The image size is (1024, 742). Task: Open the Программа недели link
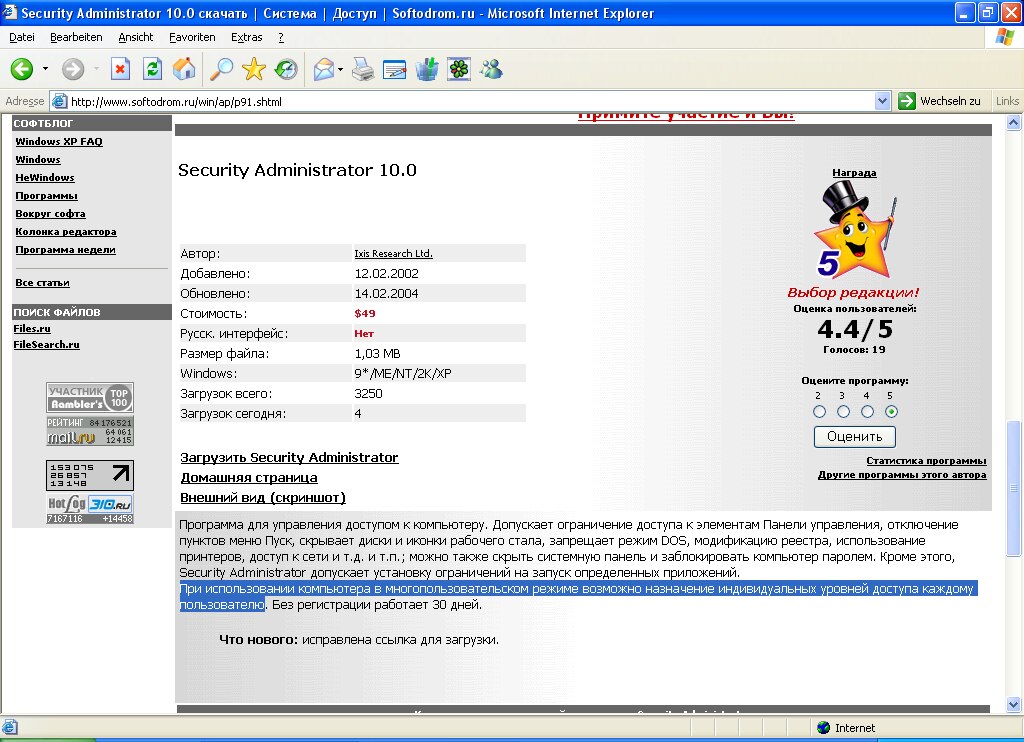(x=65, y=250)
